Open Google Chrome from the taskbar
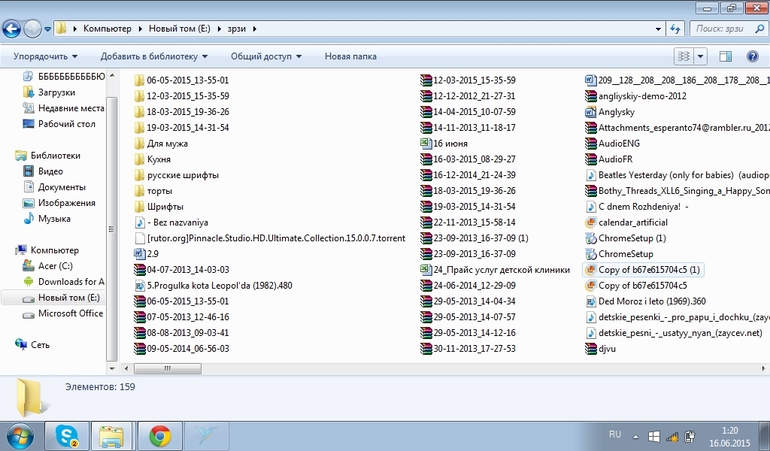 (x=158, y=435)
